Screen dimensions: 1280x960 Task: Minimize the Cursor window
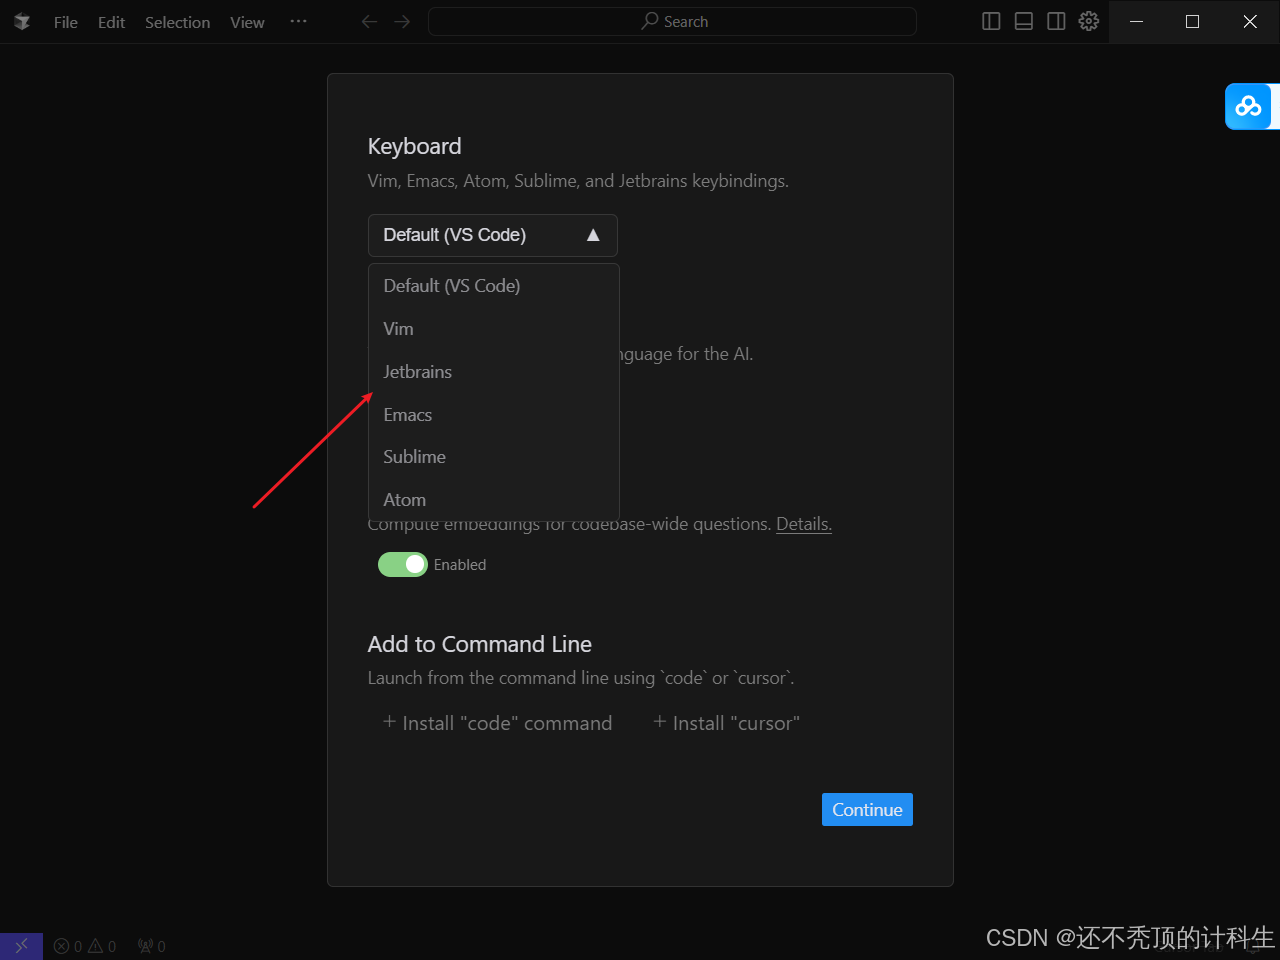tap(1136, 22)
